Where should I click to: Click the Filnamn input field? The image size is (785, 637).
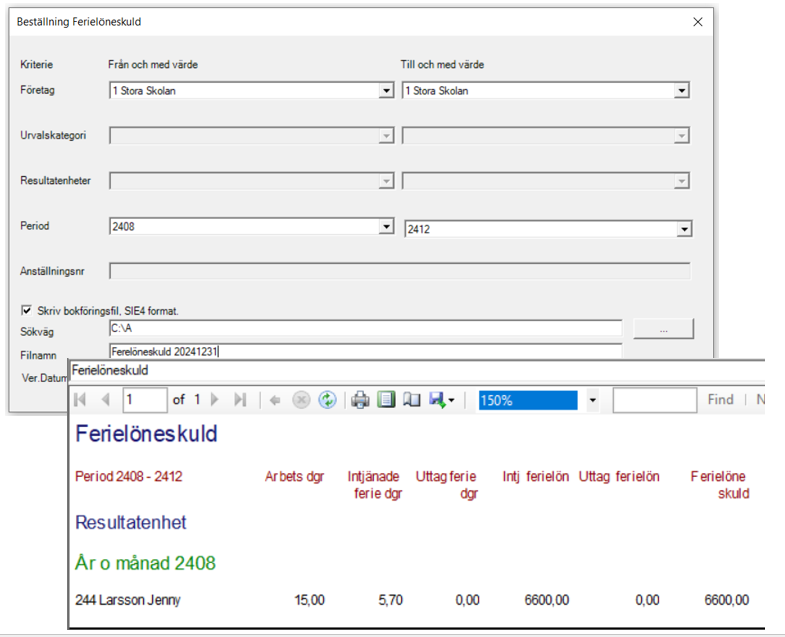[365, 352]
